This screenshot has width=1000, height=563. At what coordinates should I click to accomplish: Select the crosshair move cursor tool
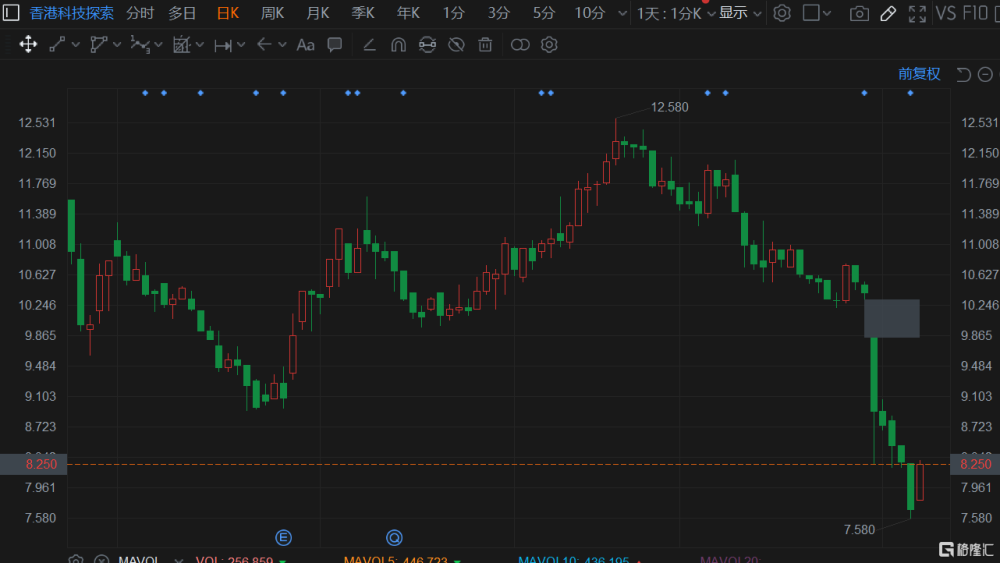(28, 45)
